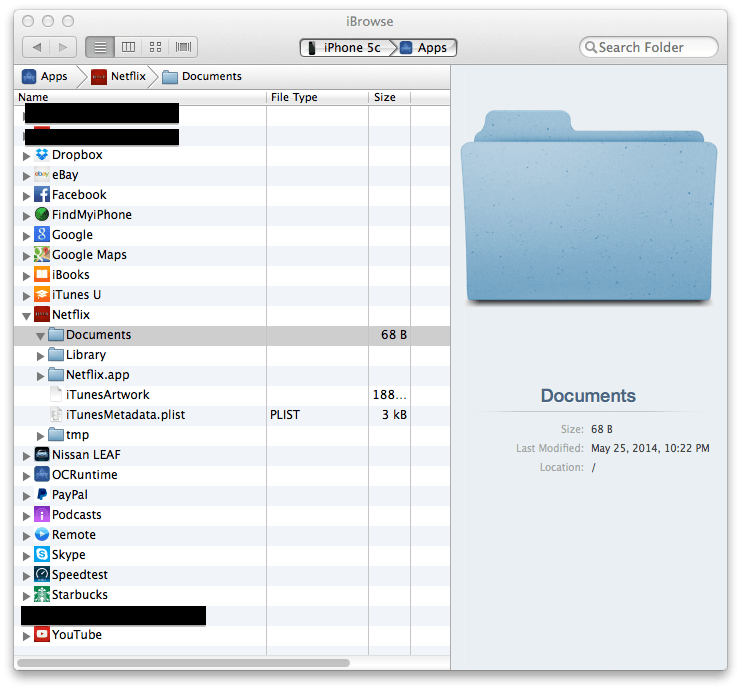Switch to icon grid view mode

pos(156,47)
